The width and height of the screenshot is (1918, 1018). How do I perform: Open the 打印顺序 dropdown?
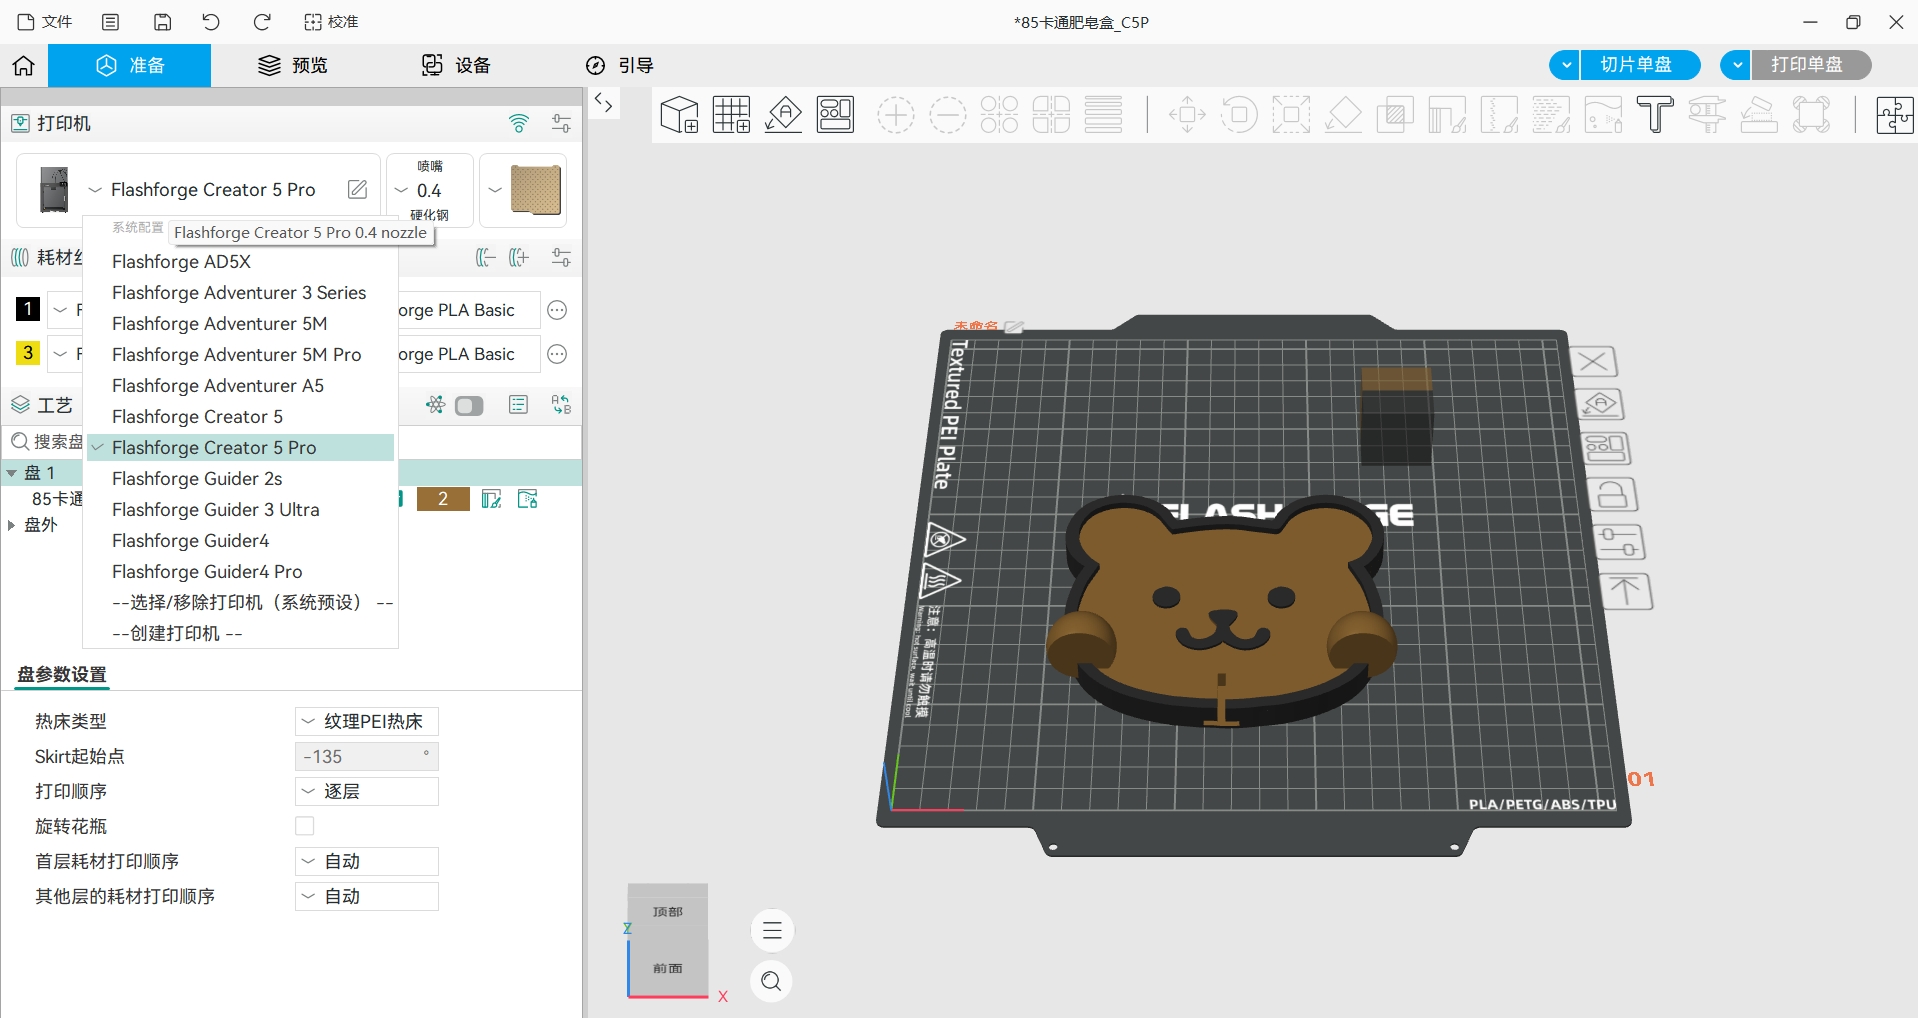pyautogui.click(x=367, y=791)
